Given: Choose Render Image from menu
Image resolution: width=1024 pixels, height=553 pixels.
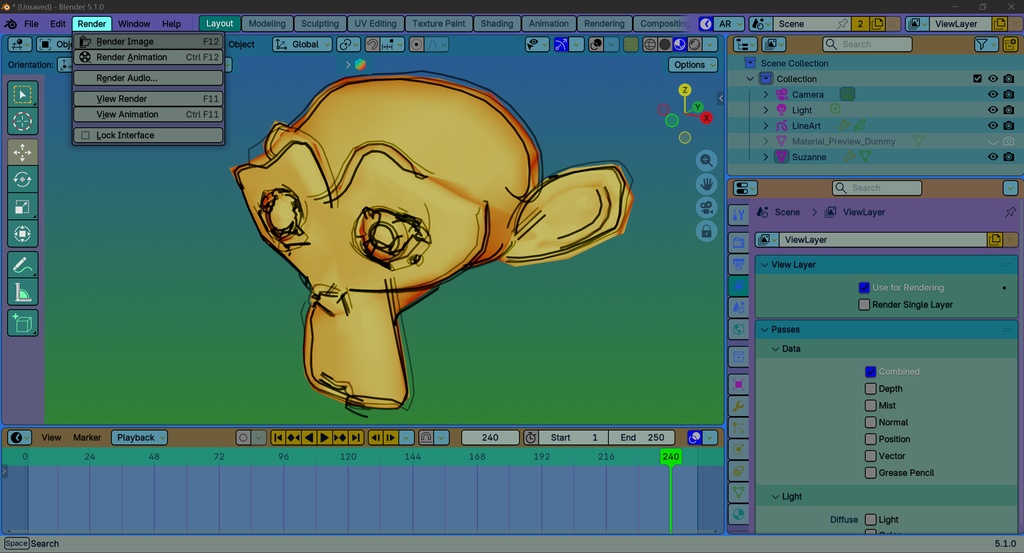Looking at the screenshot, I should tap(148, 41).
